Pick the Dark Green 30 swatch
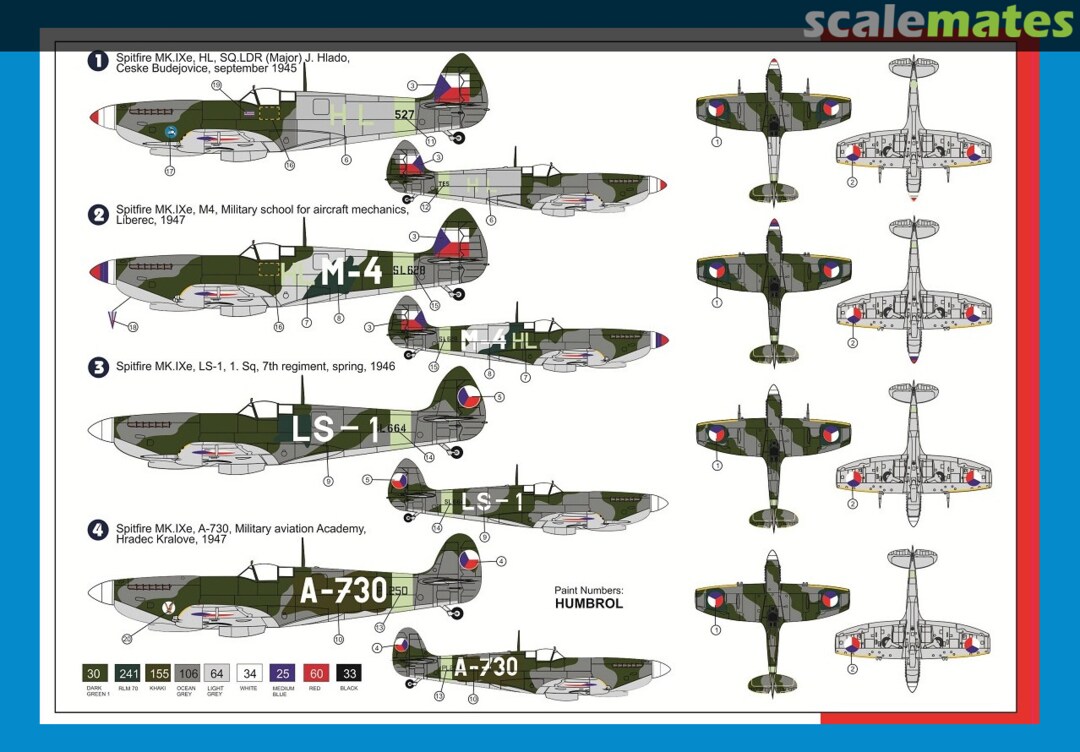The width and height of the screenshot is (1080, 752). click(x=95, y=673)
